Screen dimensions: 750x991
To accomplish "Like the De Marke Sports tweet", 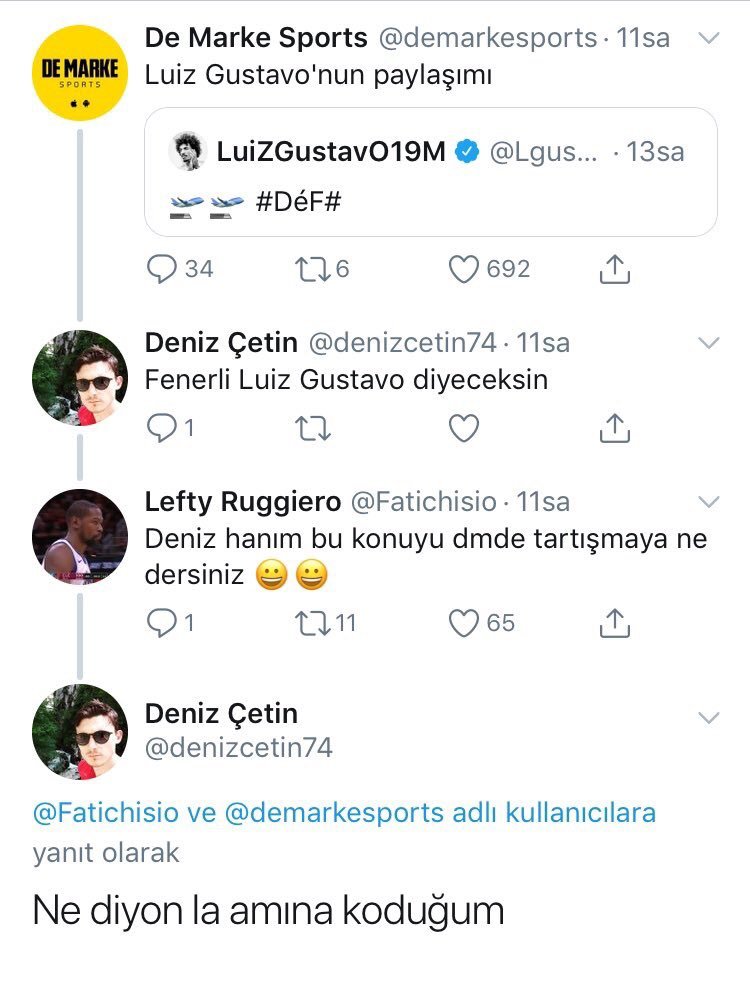I will 463,269.
